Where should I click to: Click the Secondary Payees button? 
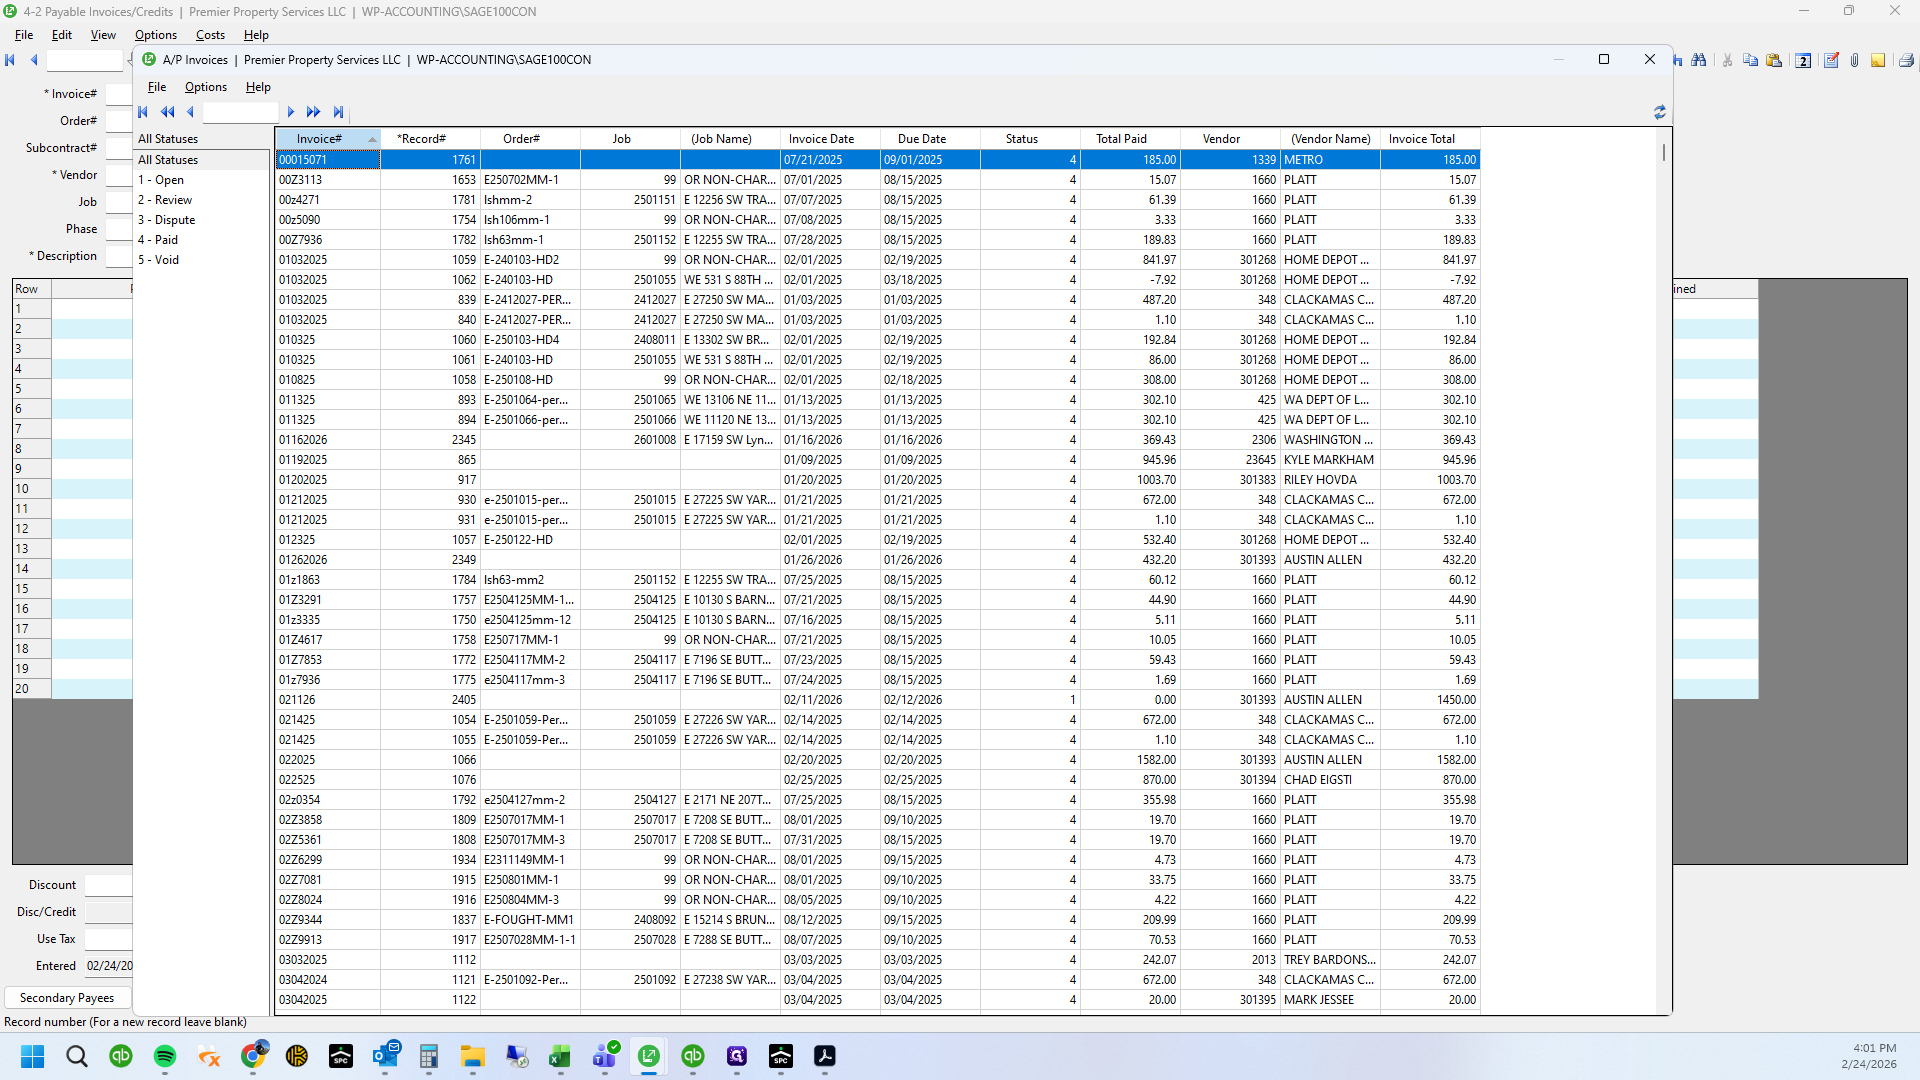[x=67, y=998]
